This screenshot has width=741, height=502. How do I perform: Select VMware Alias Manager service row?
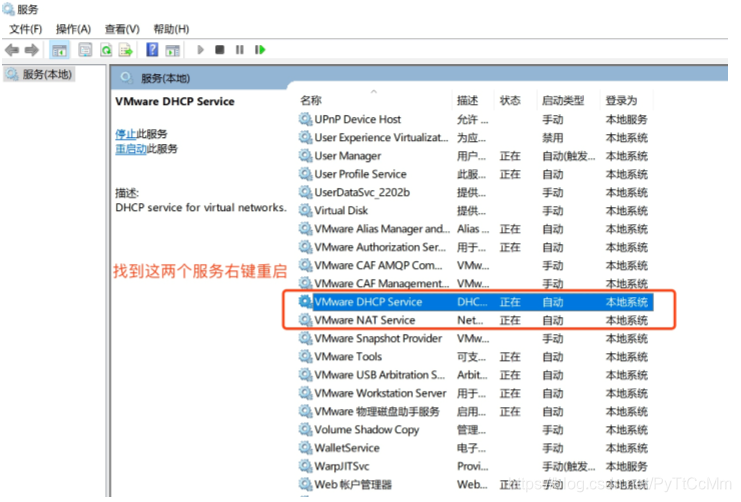coord(475,229)
